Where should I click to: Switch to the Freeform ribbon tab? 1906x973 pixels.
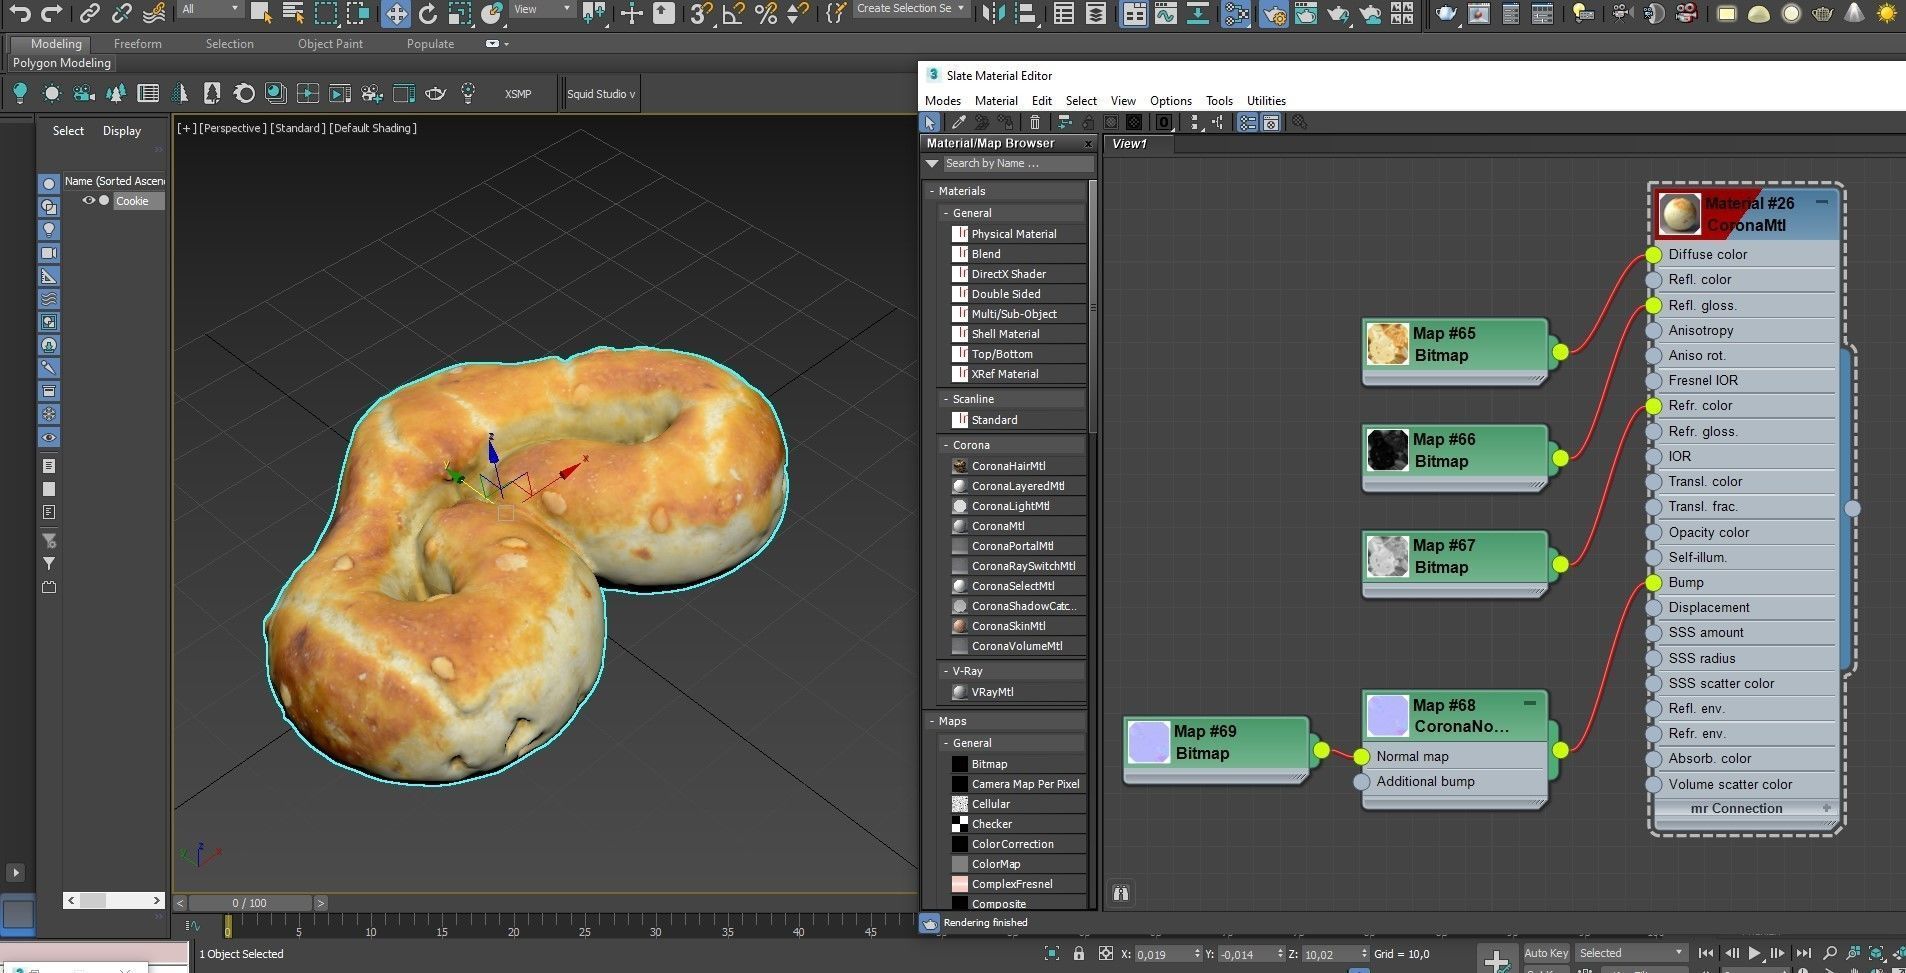(x=137, y=44)
